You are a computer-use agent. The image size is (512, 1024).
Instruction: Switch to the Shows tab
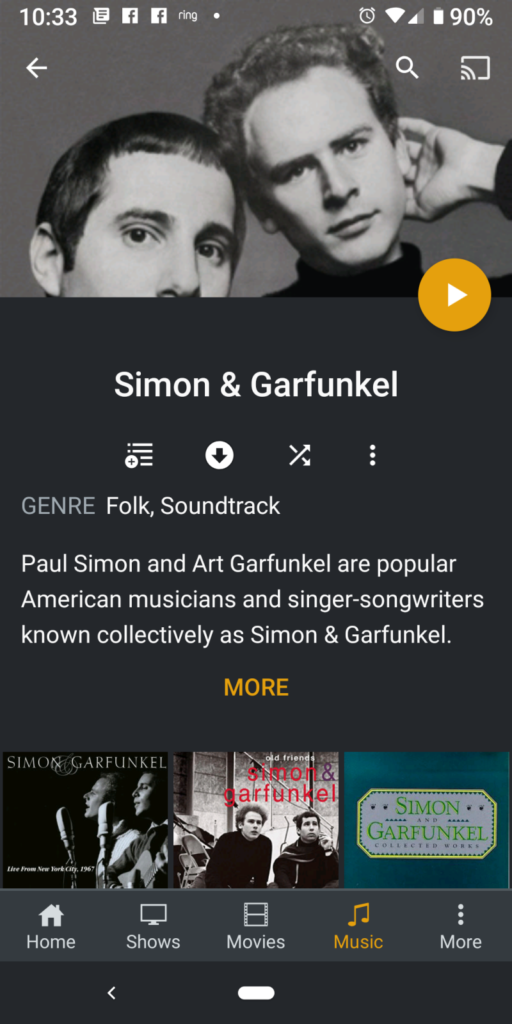153,926
